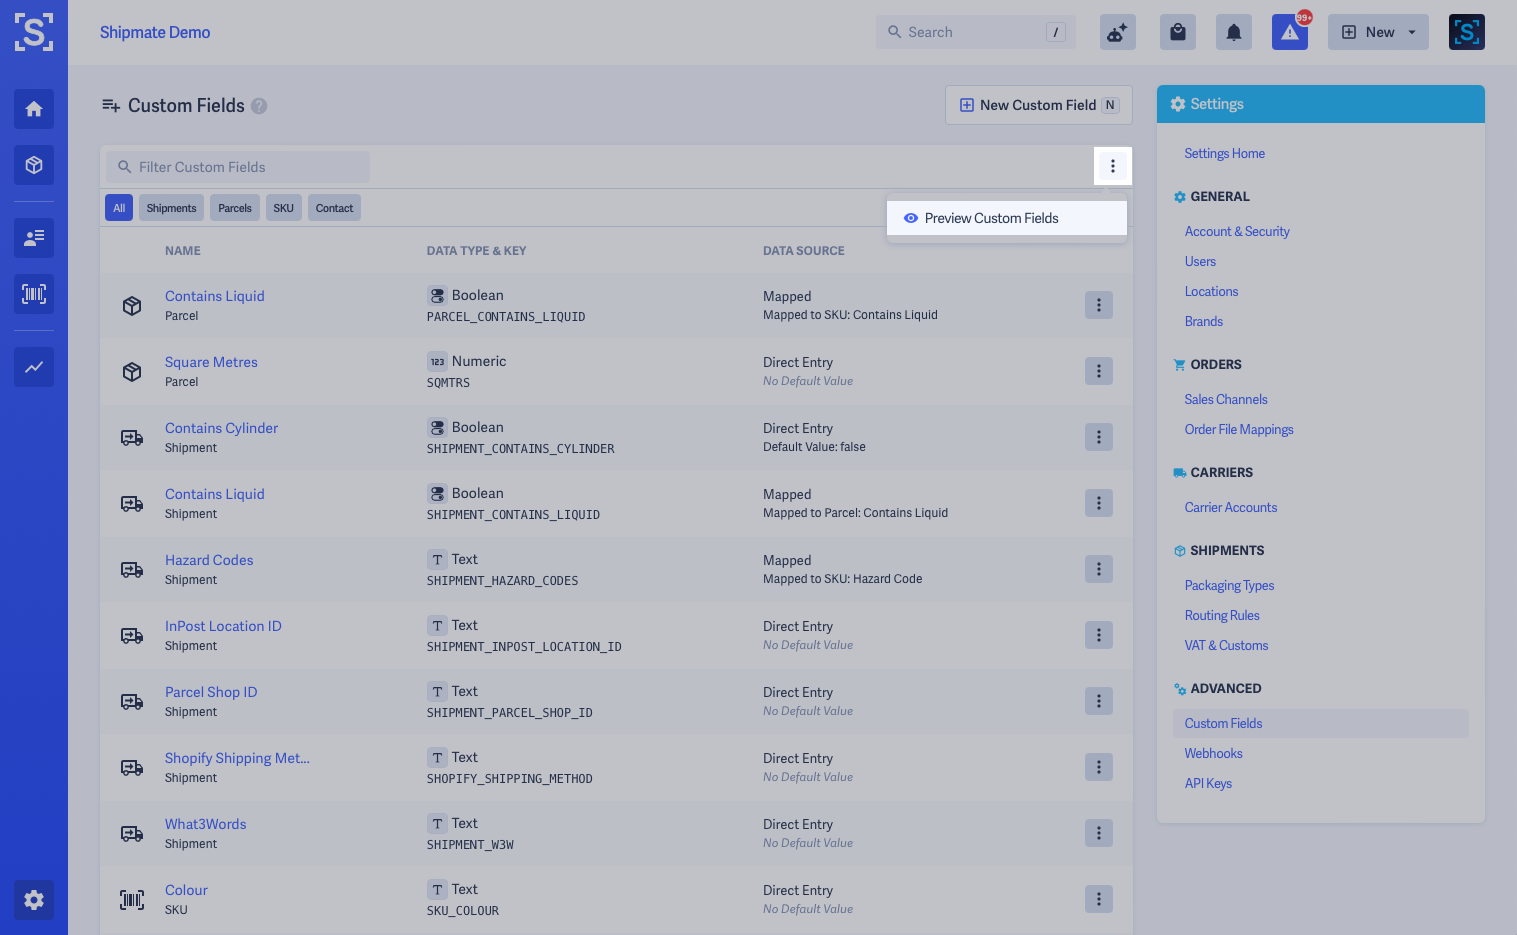Go to Settings Home
Viewport: 1517px width, 935px height.
[x=1224, y=153]
